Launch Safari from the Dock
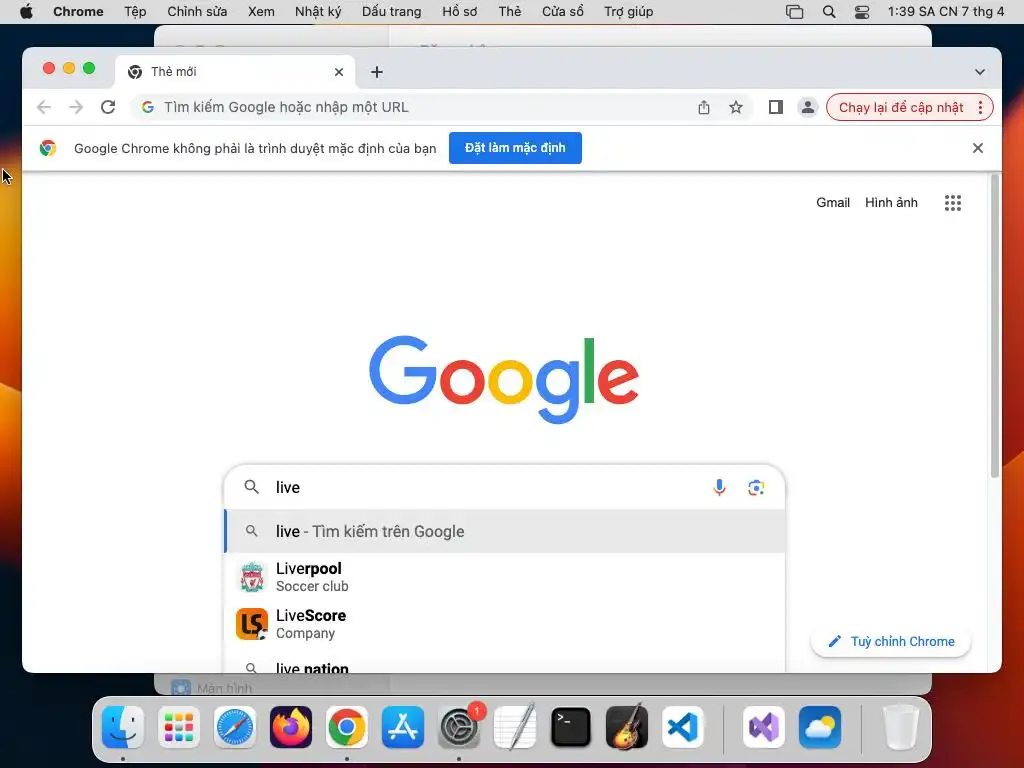Screen dimensions: 1024x768 [234, 727]
